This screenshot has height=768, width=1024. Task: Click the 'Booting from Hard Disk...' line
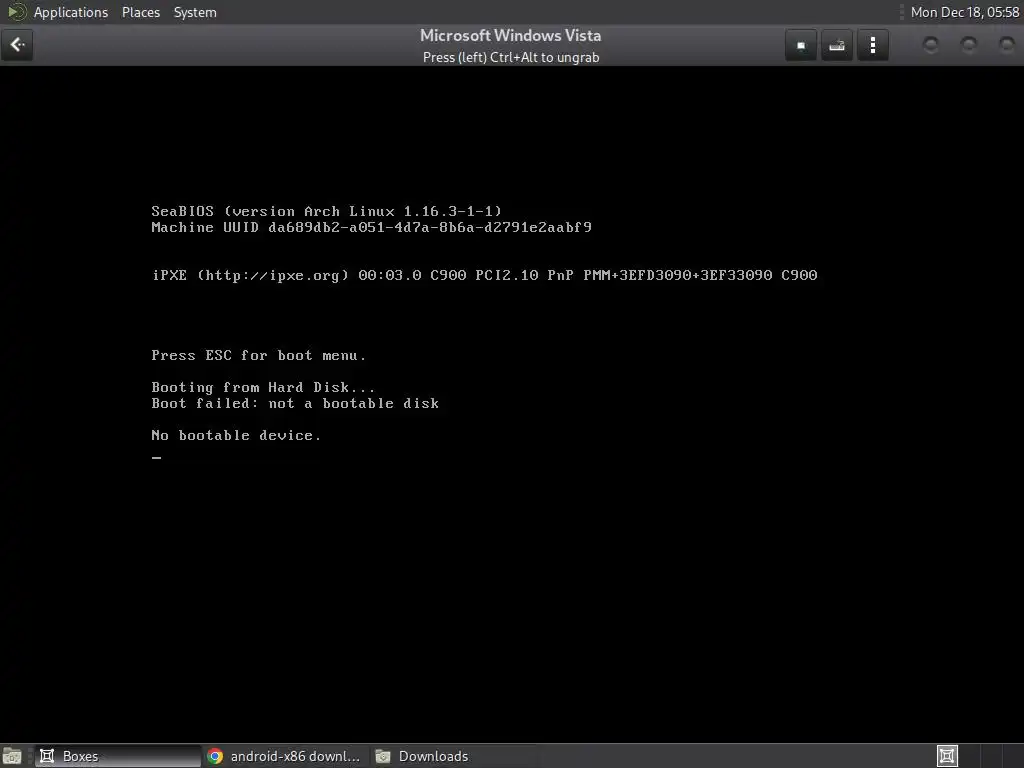pyautogui.click(x=263, y=387)
